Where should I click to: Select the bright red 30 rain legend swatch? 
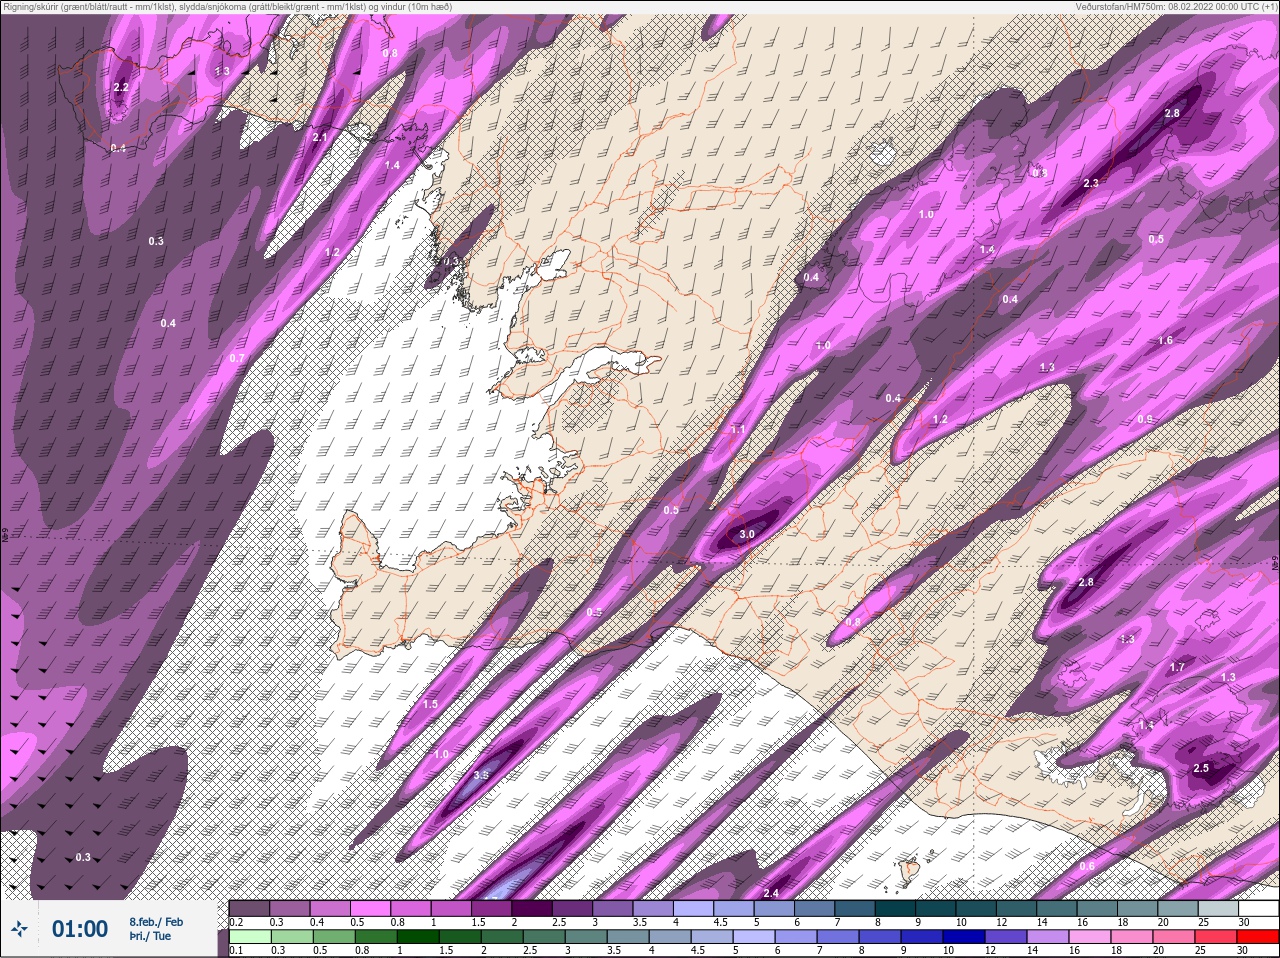(1257, 937)
